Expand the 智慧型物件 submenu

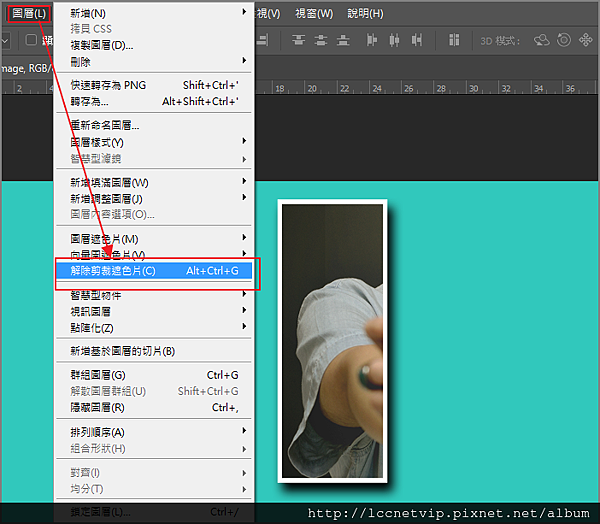[x=153, y=295]
